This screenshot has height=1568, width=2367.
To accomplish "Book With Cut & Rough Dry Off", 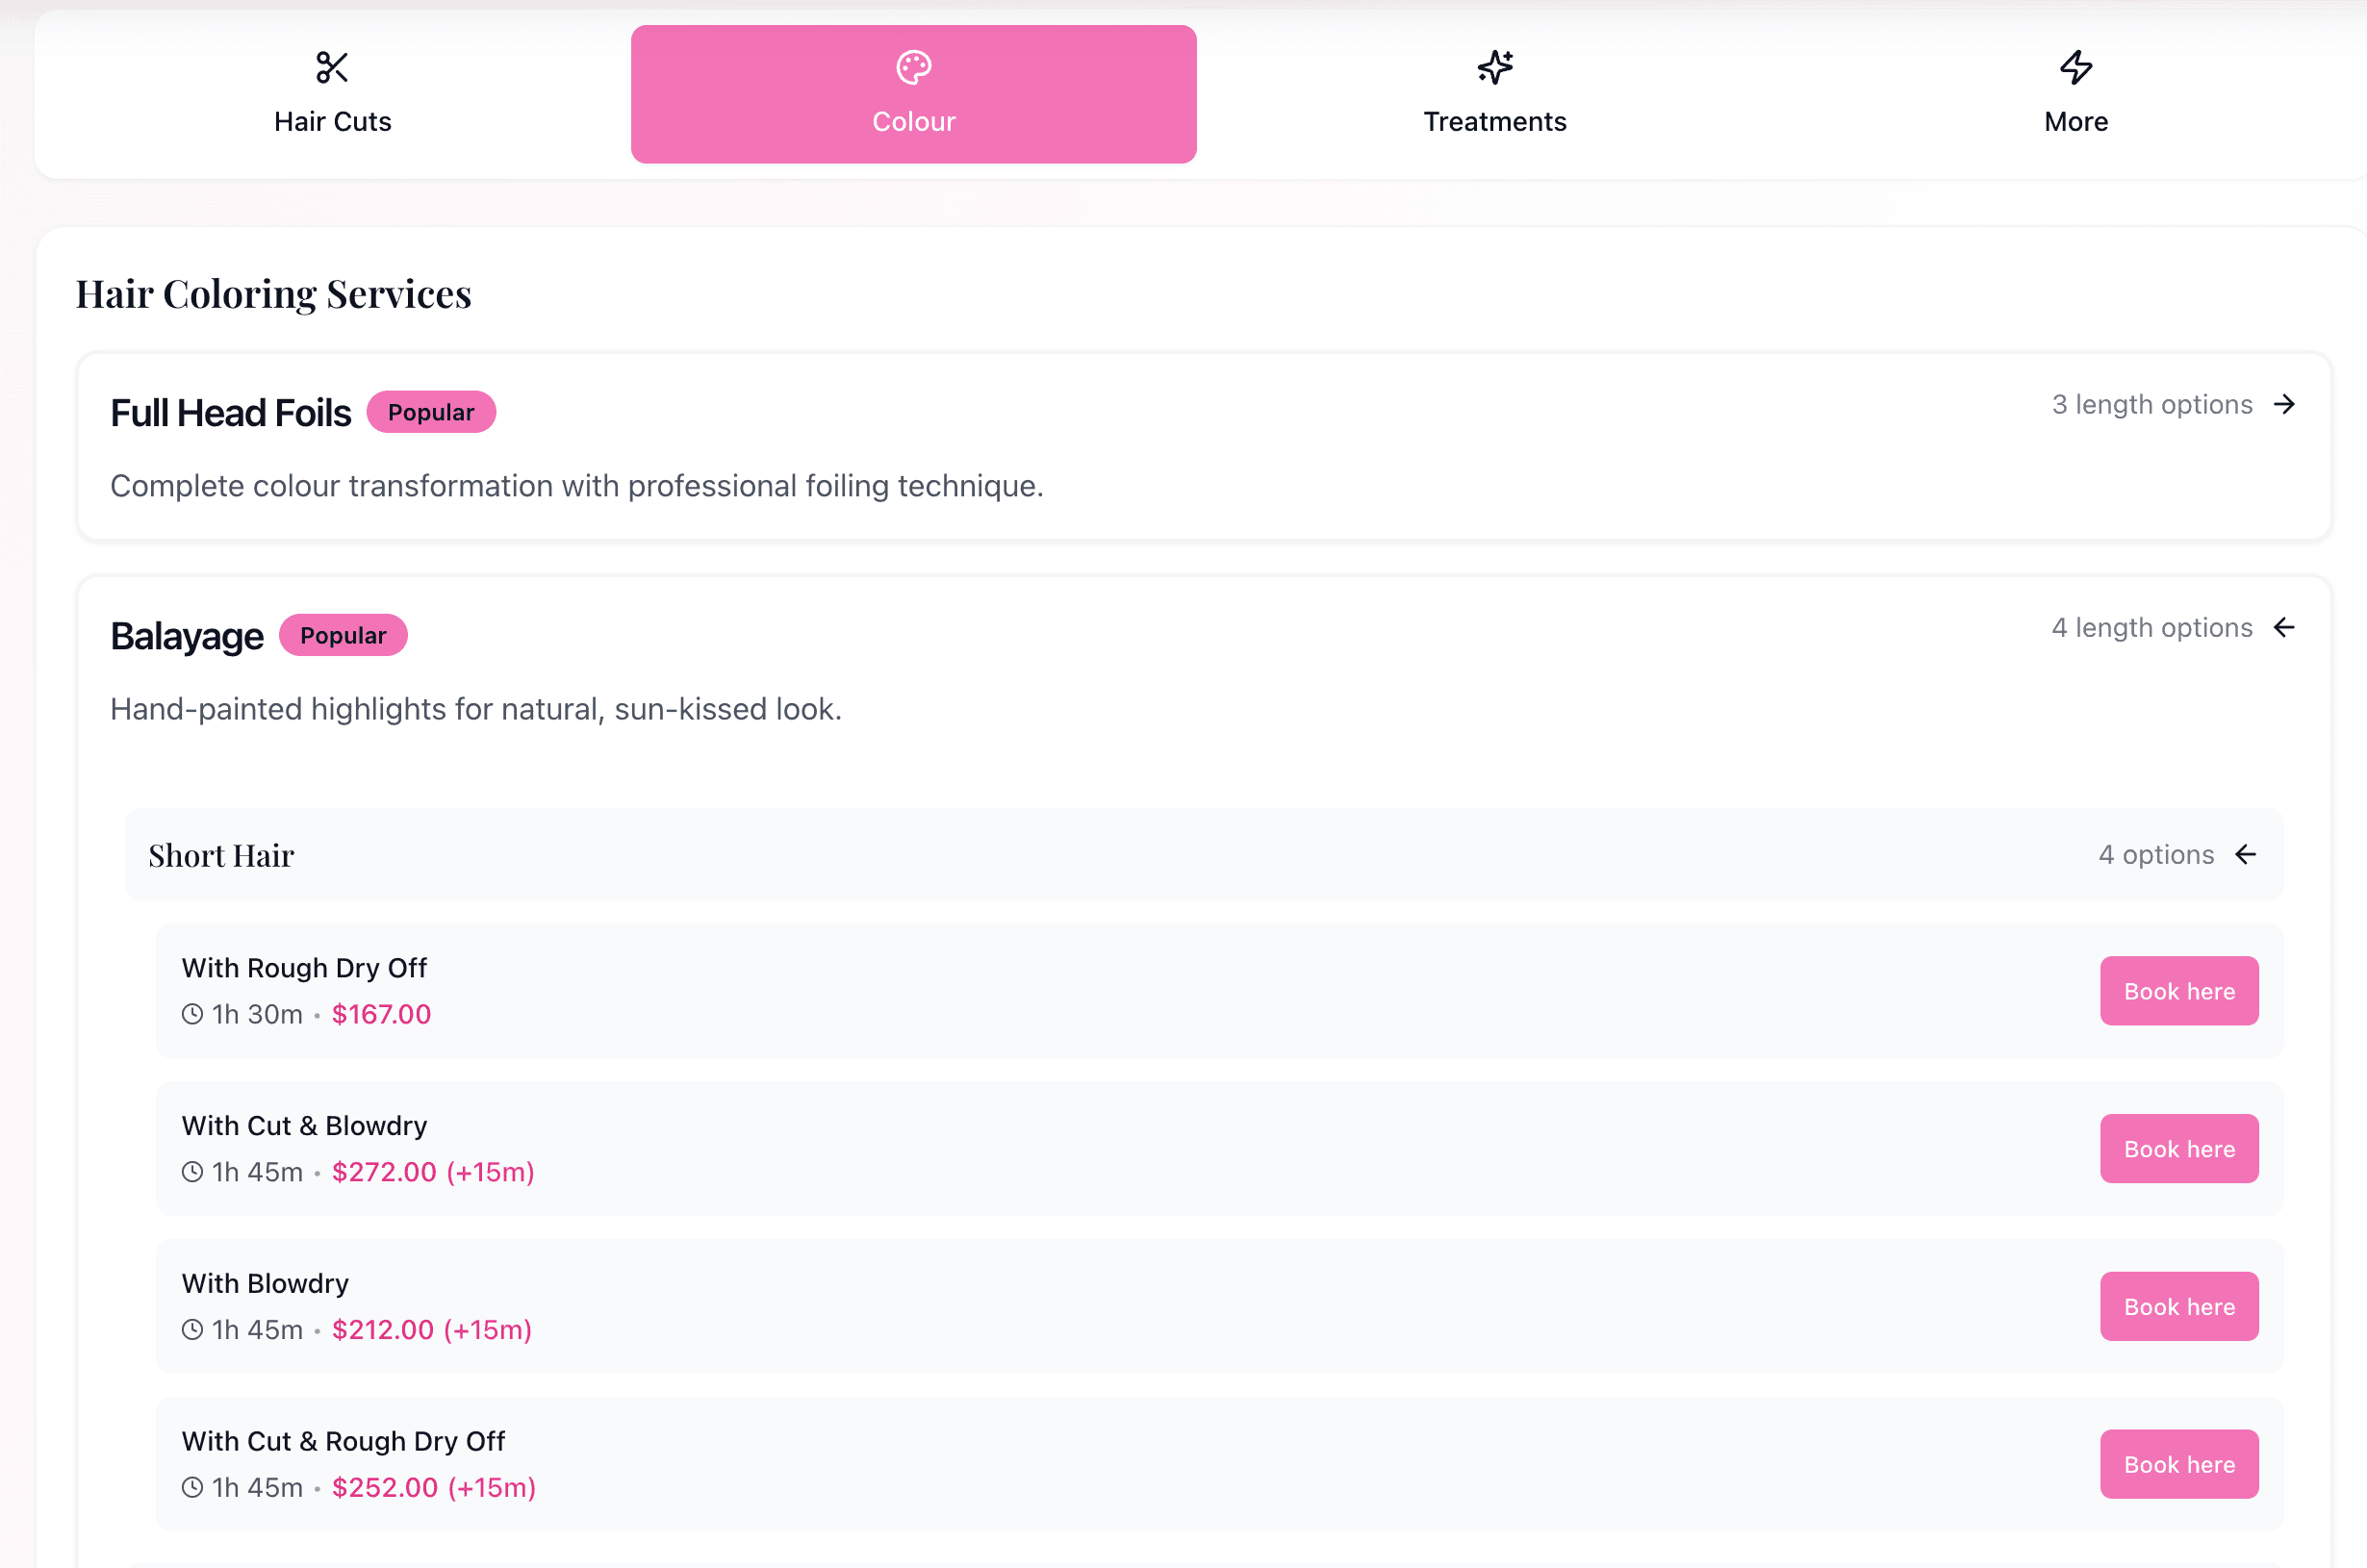I will click(2178, 1464).
